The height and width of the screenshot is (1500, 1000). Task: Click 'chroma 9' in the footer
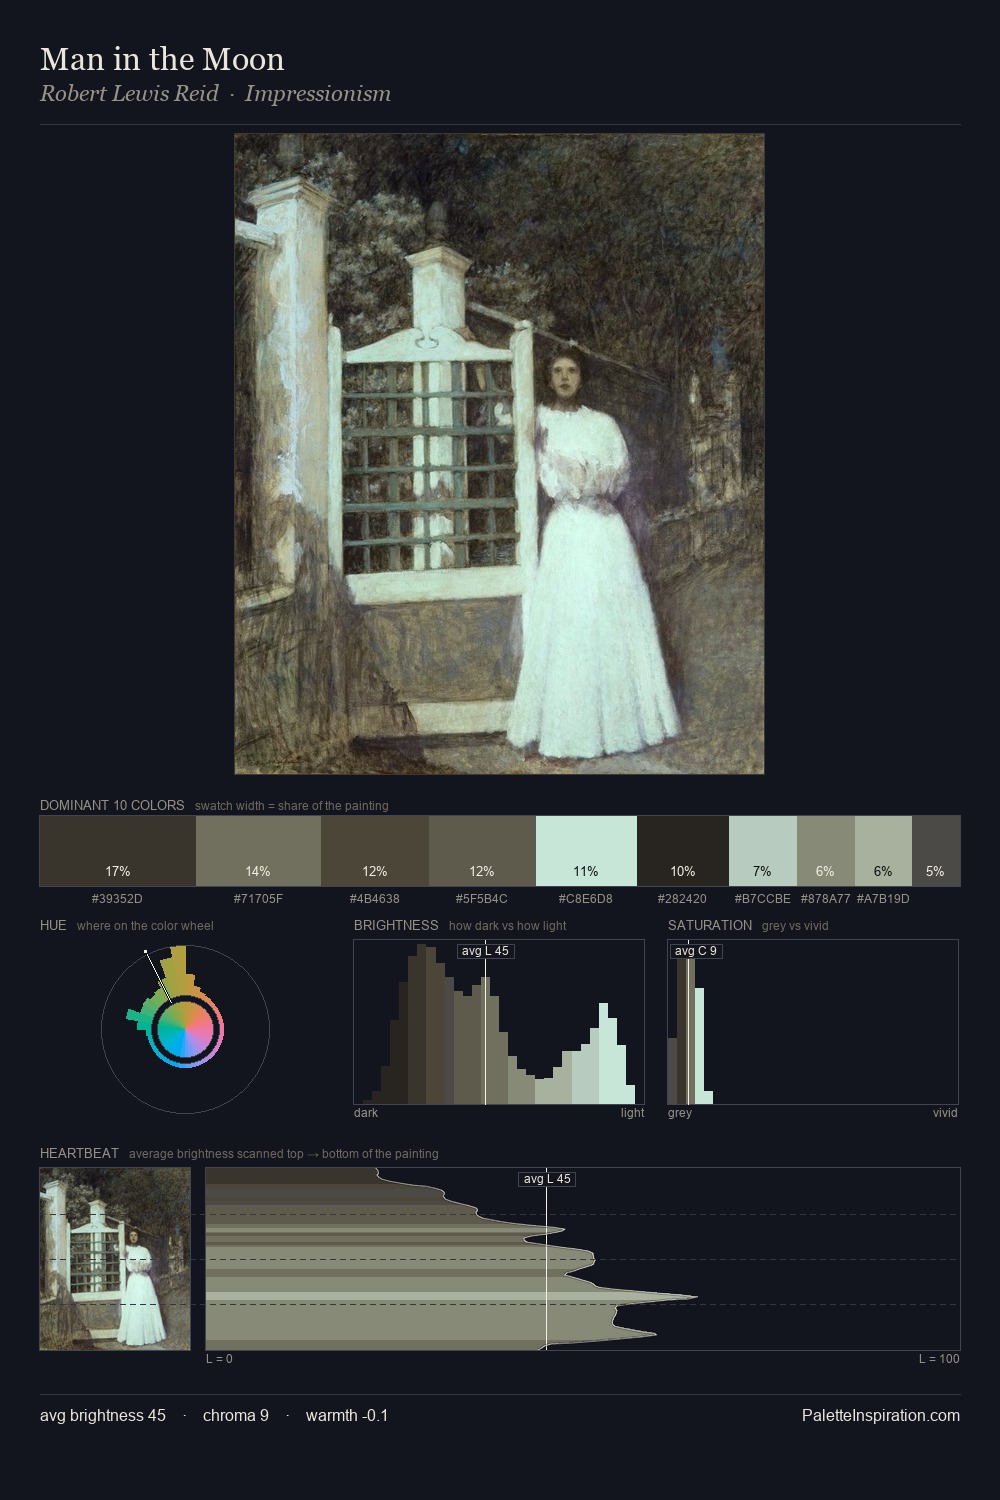pos(236,1416)
